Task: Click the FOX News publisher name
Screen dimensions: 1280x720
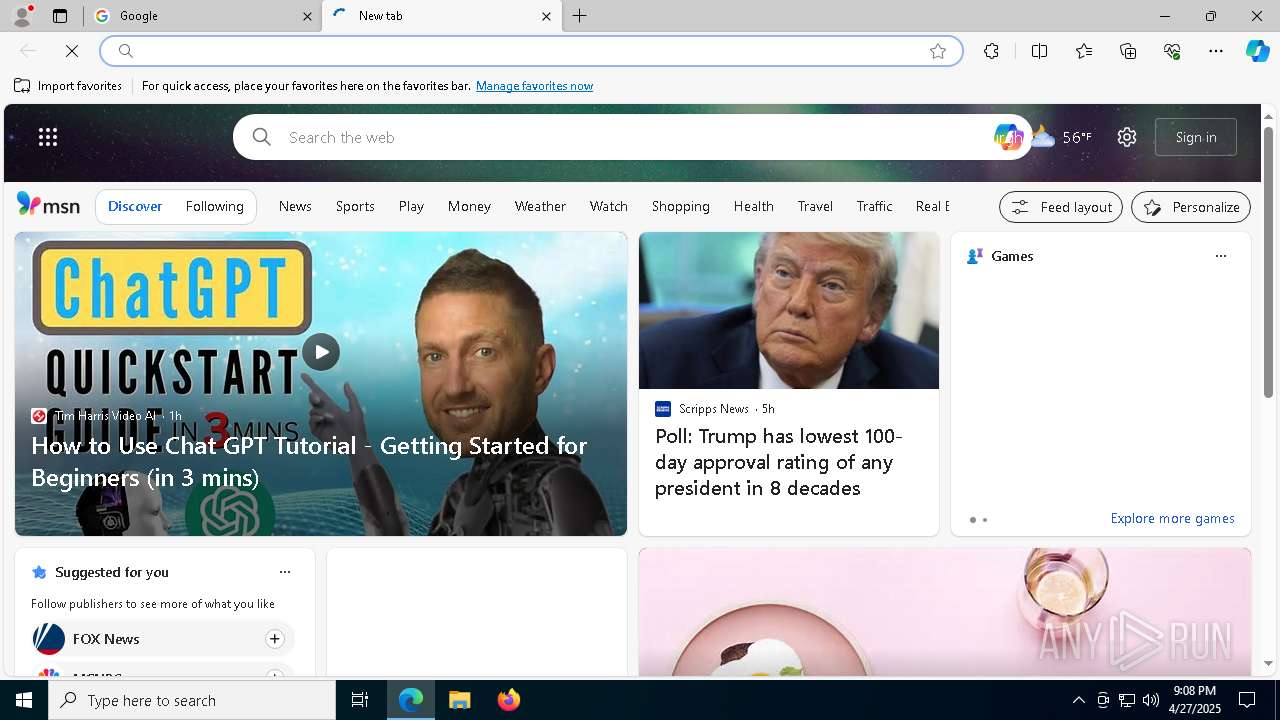Action: point(106,639)
